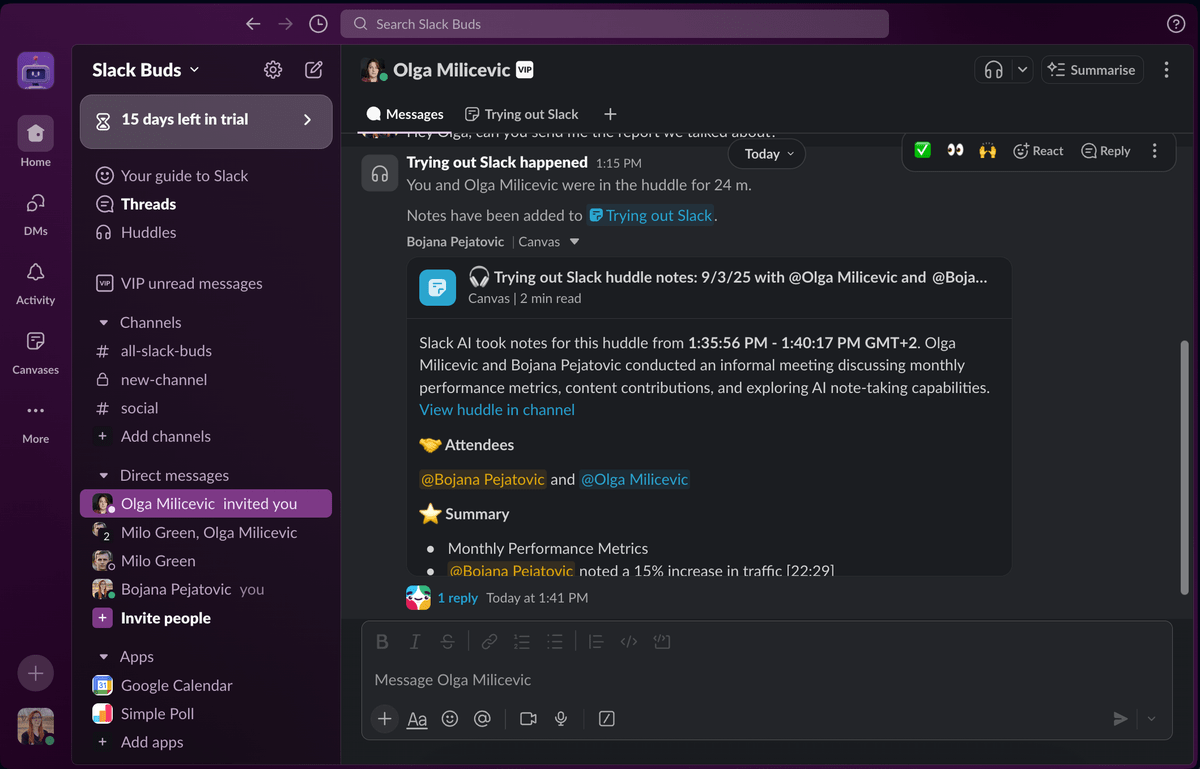Open workspace settings gear icon
Screen dimensions: 1200x769
(x=273, y=70)
